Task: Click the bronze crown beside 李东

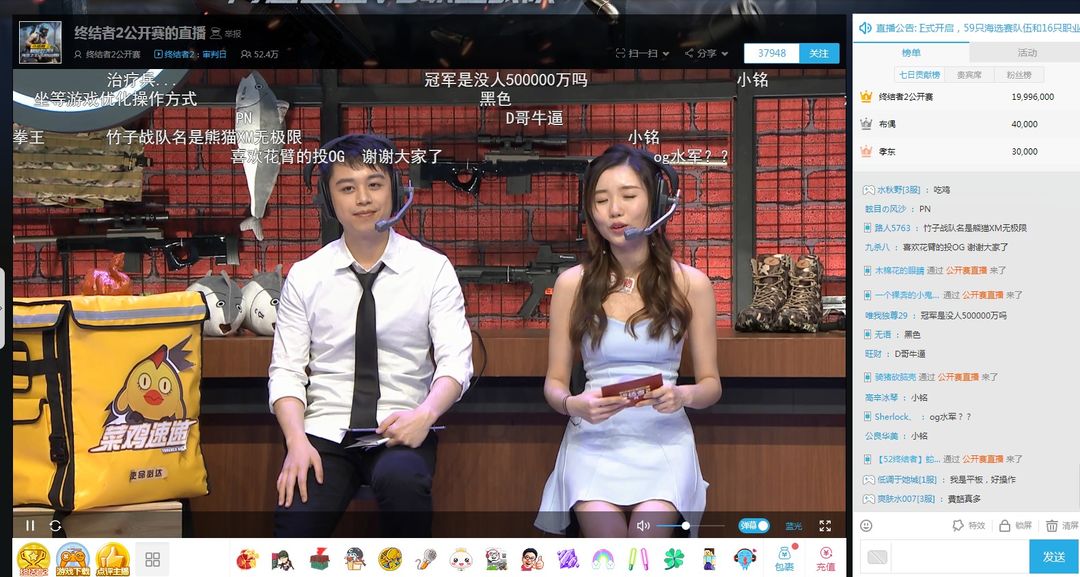Action: (x=866, y=151)
